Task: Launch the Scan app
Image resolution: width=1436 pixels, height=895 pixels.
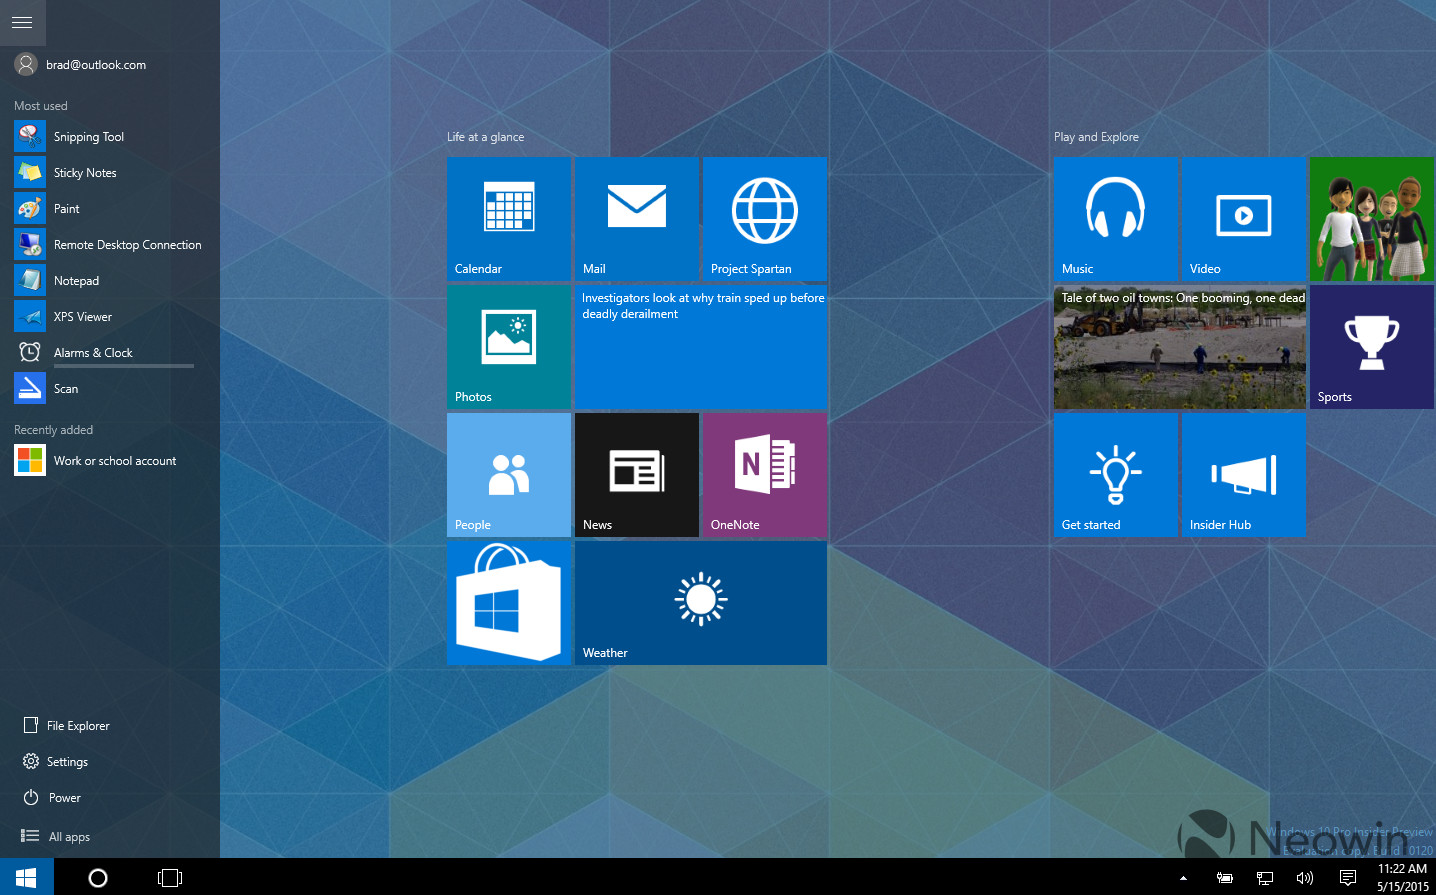Action: pyautogui.click(x=110, y=389)
